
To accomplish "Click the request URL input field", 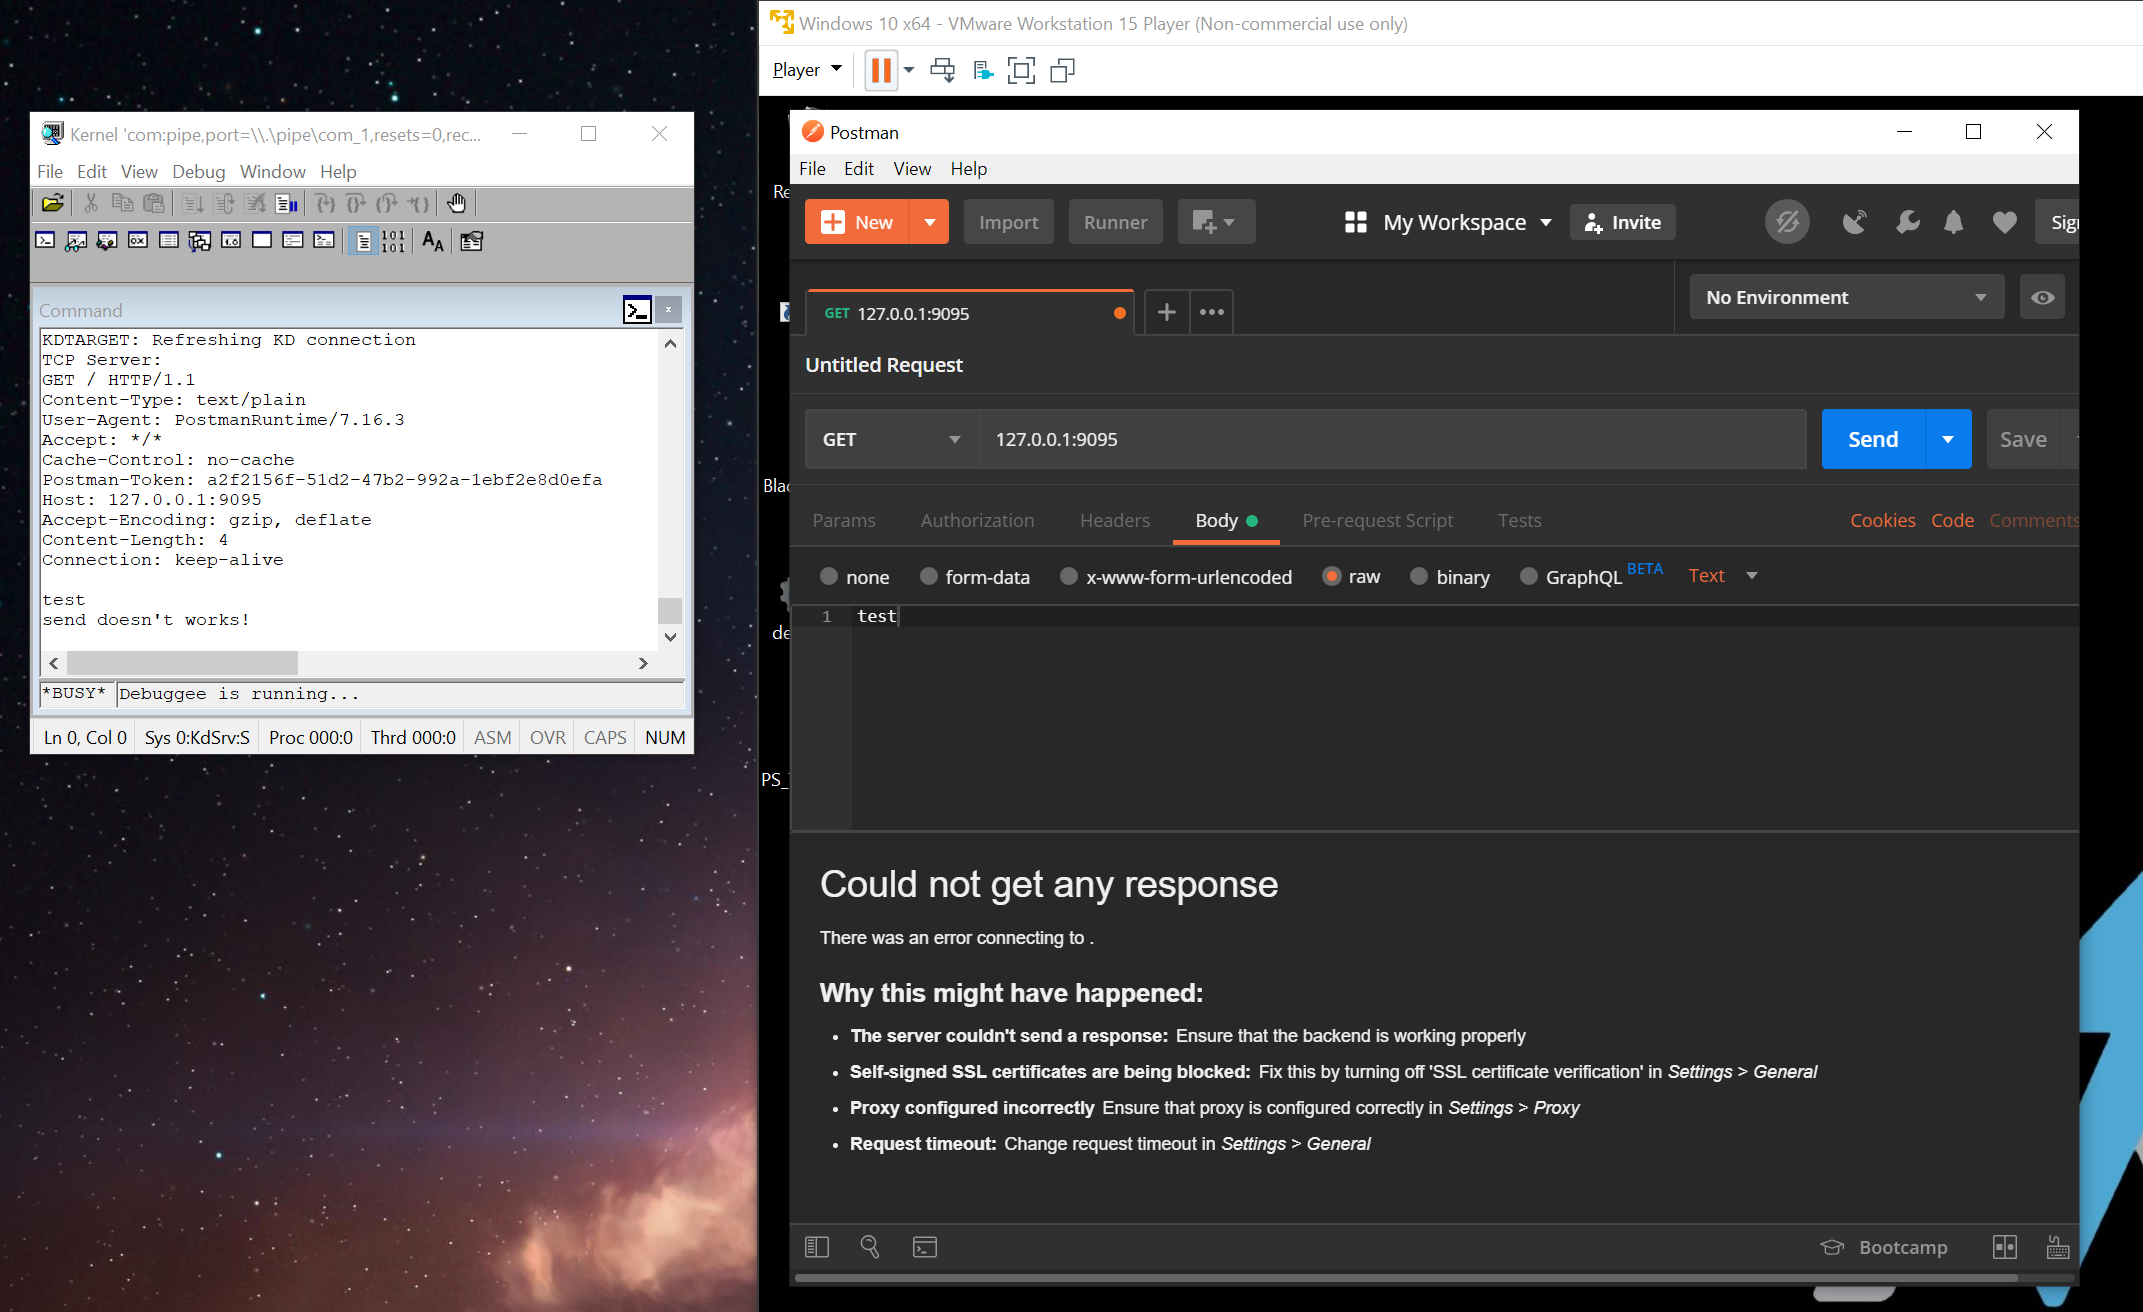I will (x=1300, y=439).
